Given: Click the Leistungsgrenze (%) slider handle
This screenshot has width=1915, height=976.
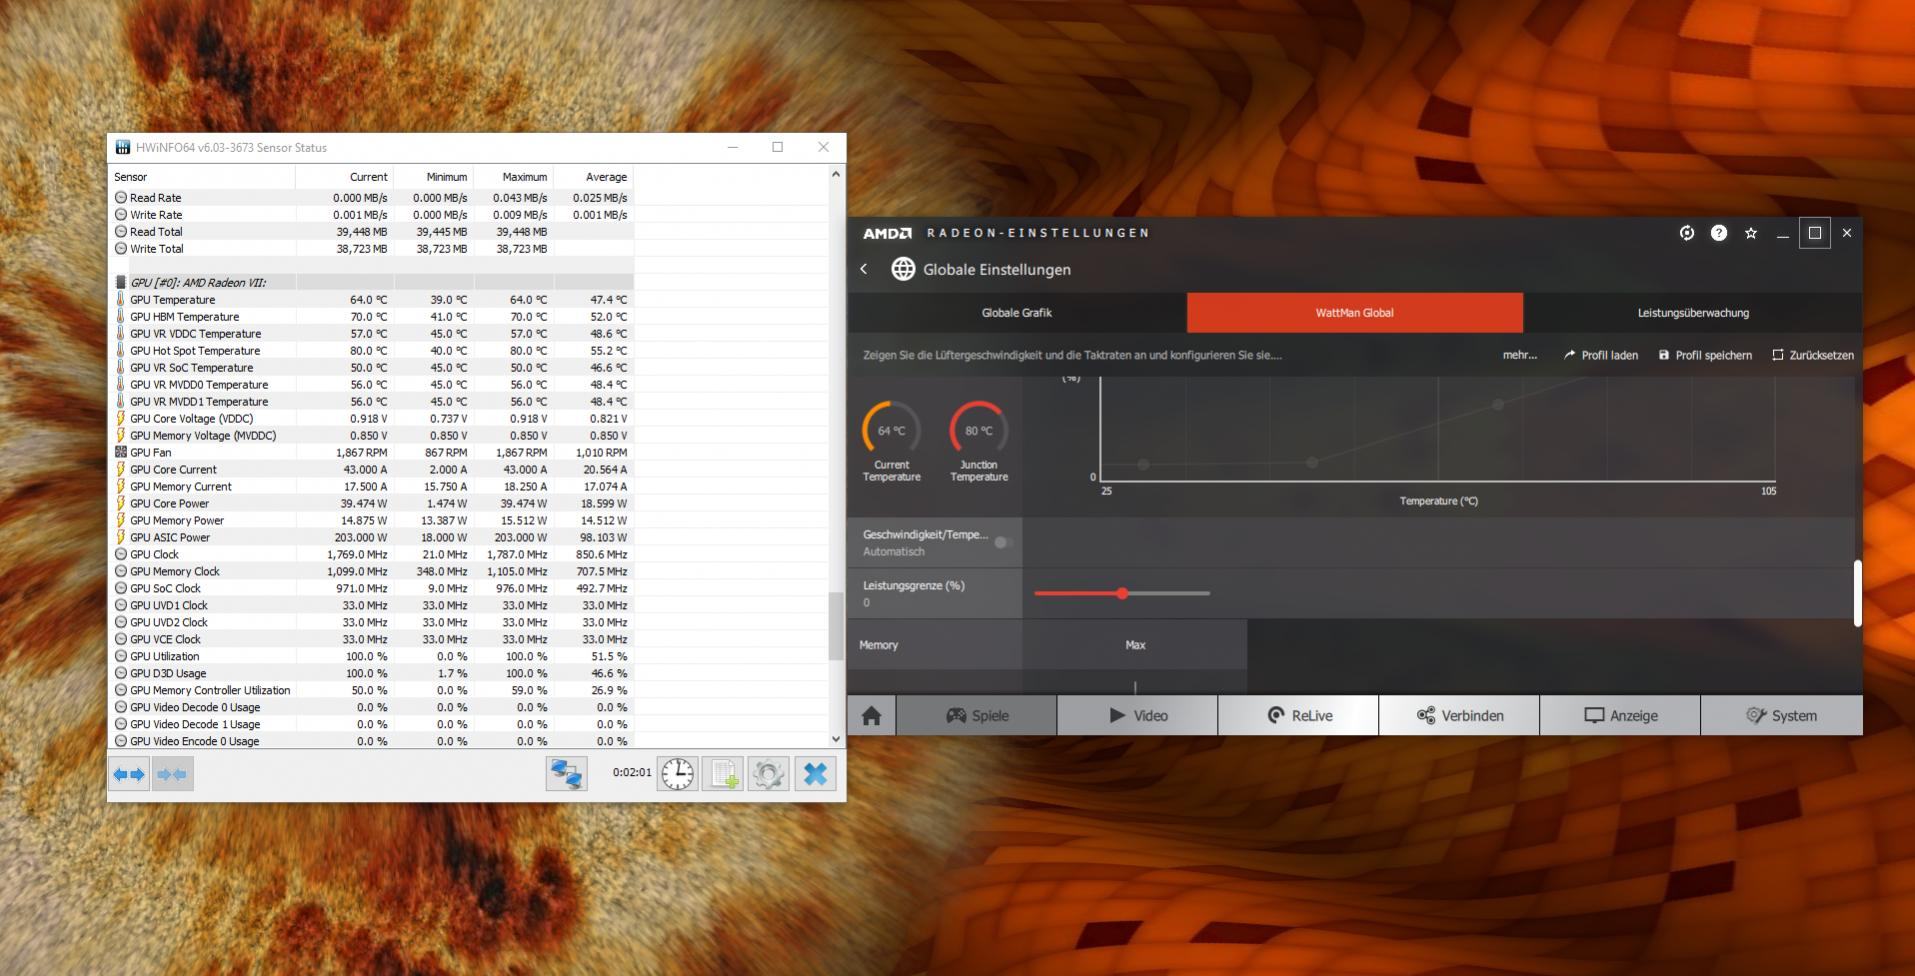Looking at the screenshot, I should tap(1122, 593).
